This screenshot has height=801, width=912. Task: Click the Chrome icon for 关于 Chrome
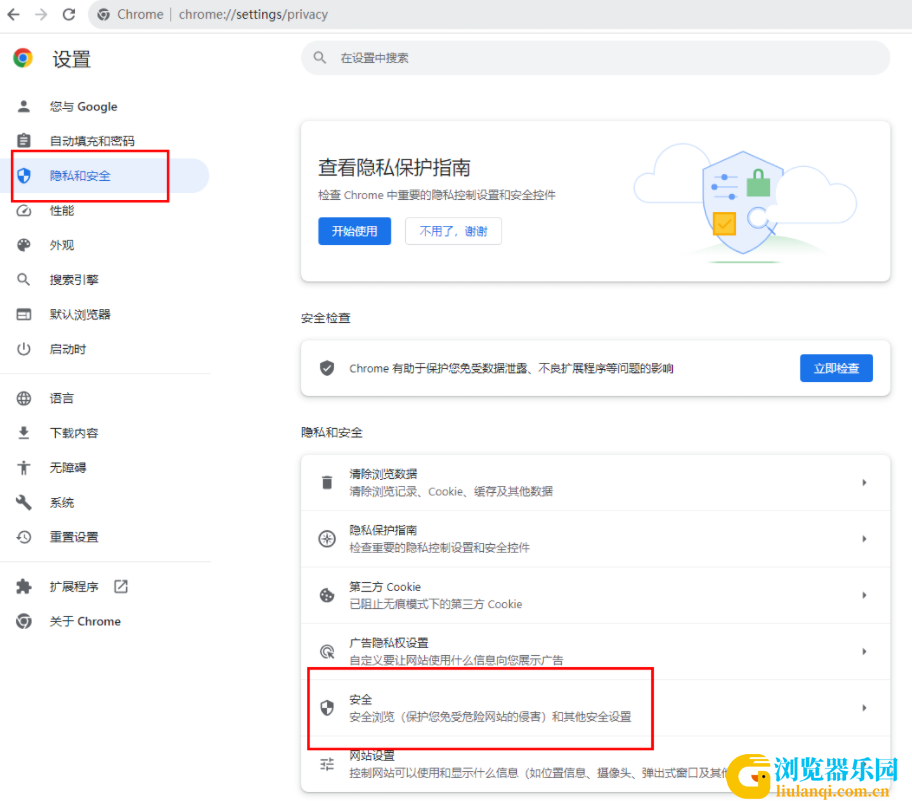(24, 621)
